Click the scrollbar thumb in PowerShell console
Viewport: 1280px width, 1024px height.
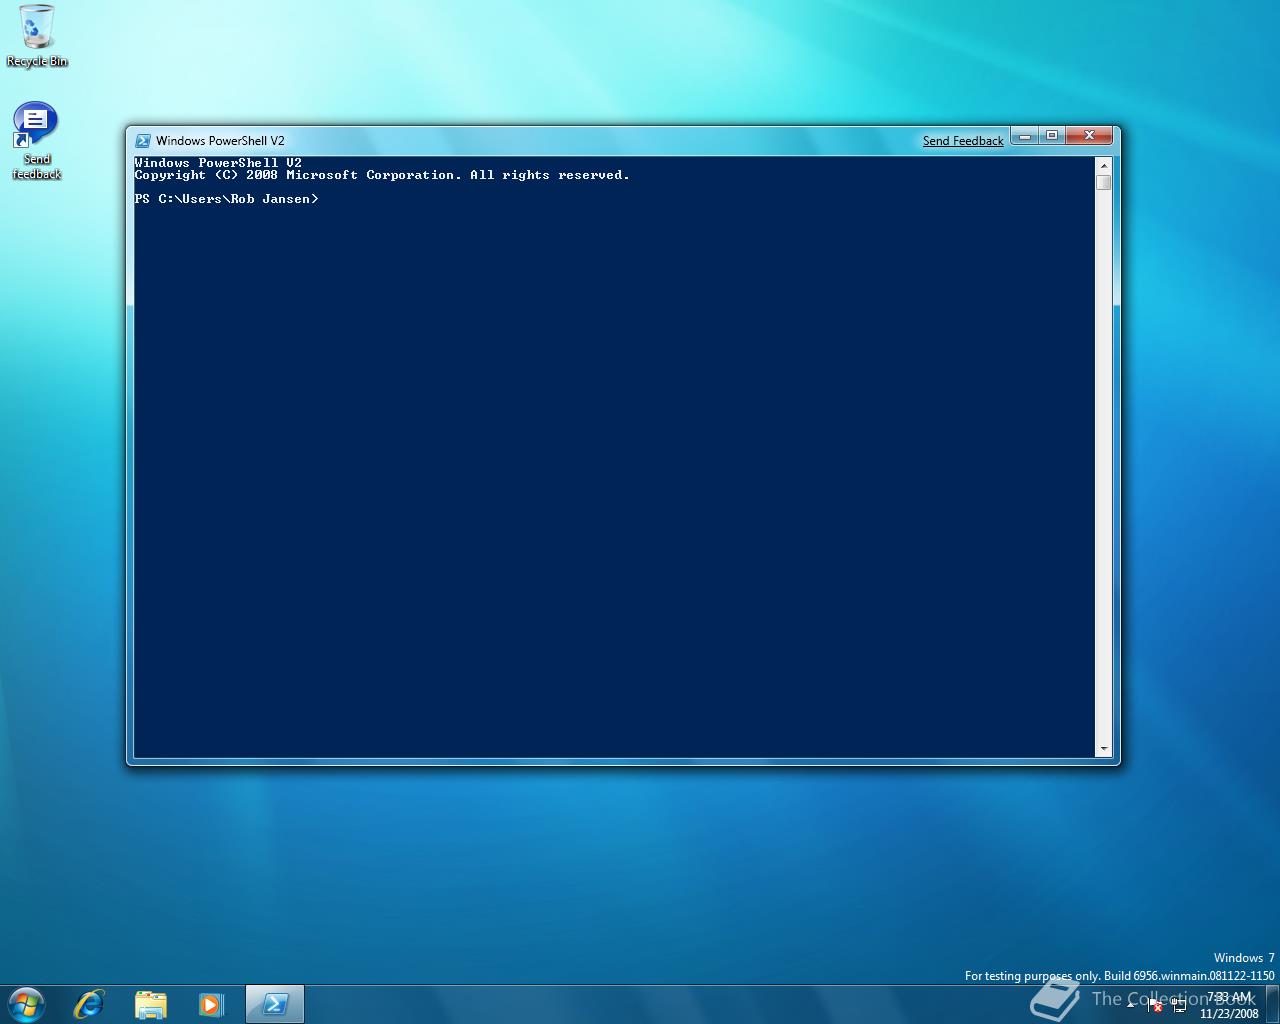click(x=1104, y=182)
